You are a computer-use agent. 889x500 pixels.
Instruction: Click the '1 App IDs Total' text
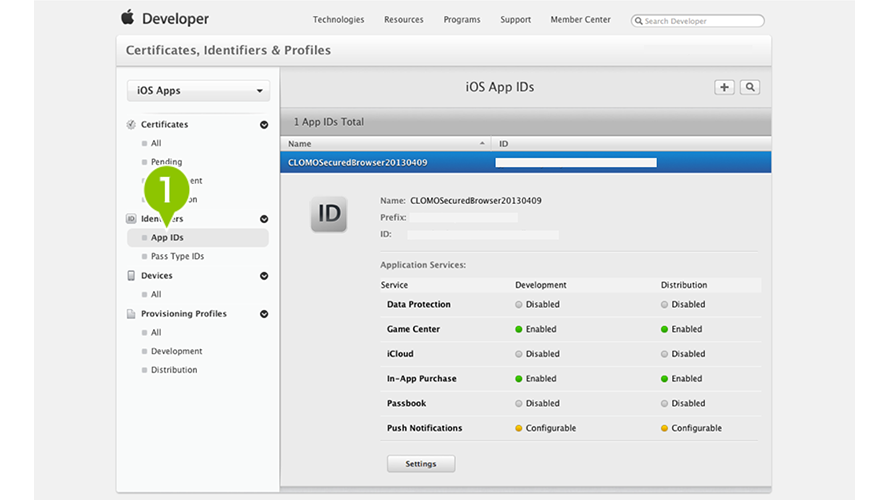[329, 122]
